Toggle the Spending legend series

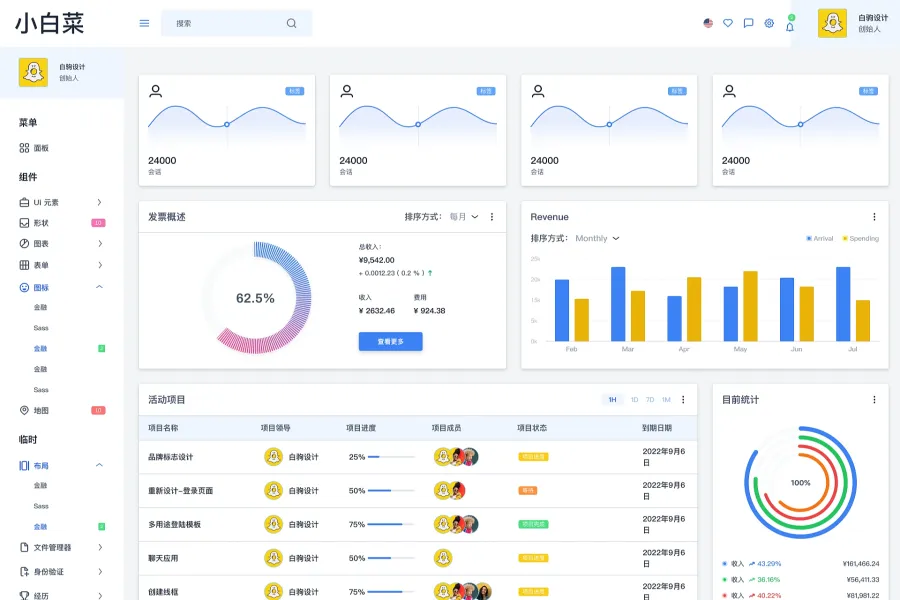tap(860, 238)
